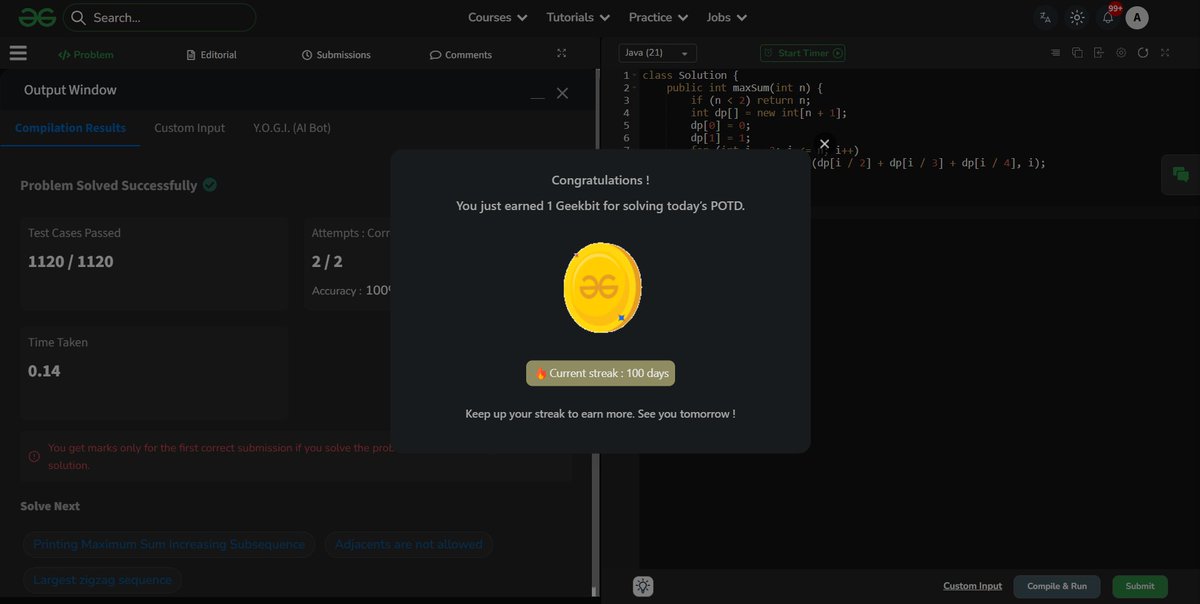Close the Output Window

pyautogui.click(x=562, y=93)
